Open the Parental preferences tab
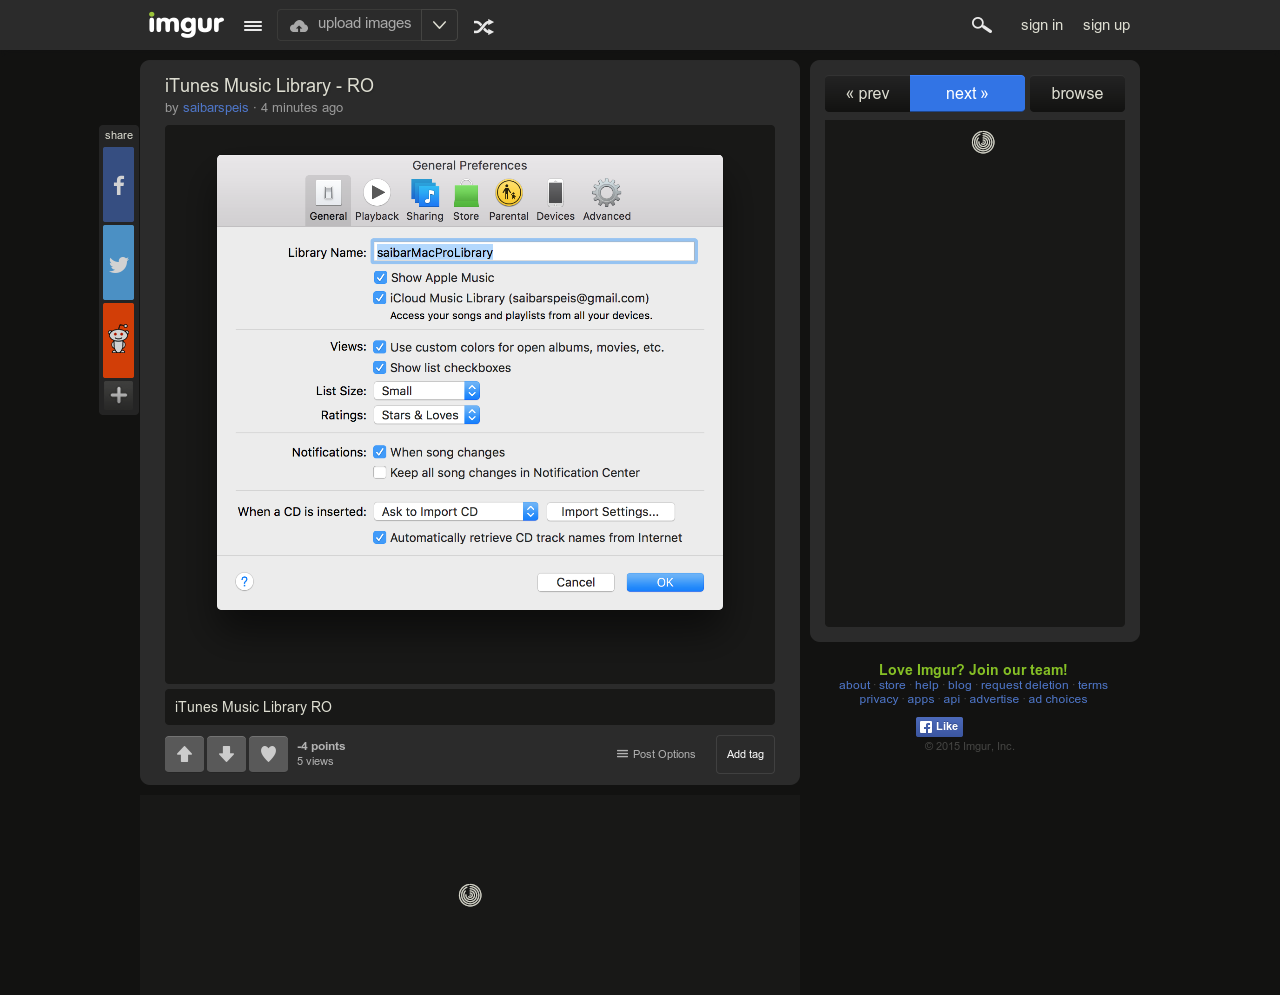Screen dimensions: 1280x995 coord(509,200)
